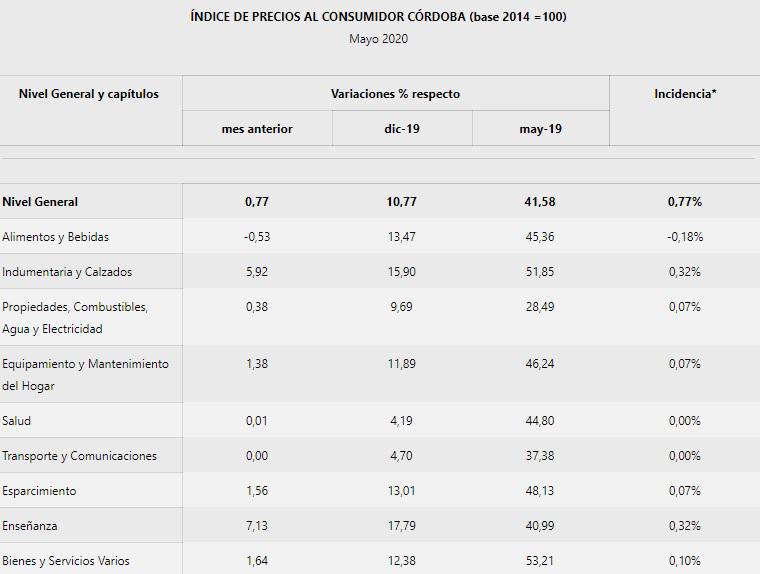The height and width of the screenshot is (574, 760).
Task: Click Bienes y Servicios Varios incidencia 0,10%
Action: pos(685,560)
